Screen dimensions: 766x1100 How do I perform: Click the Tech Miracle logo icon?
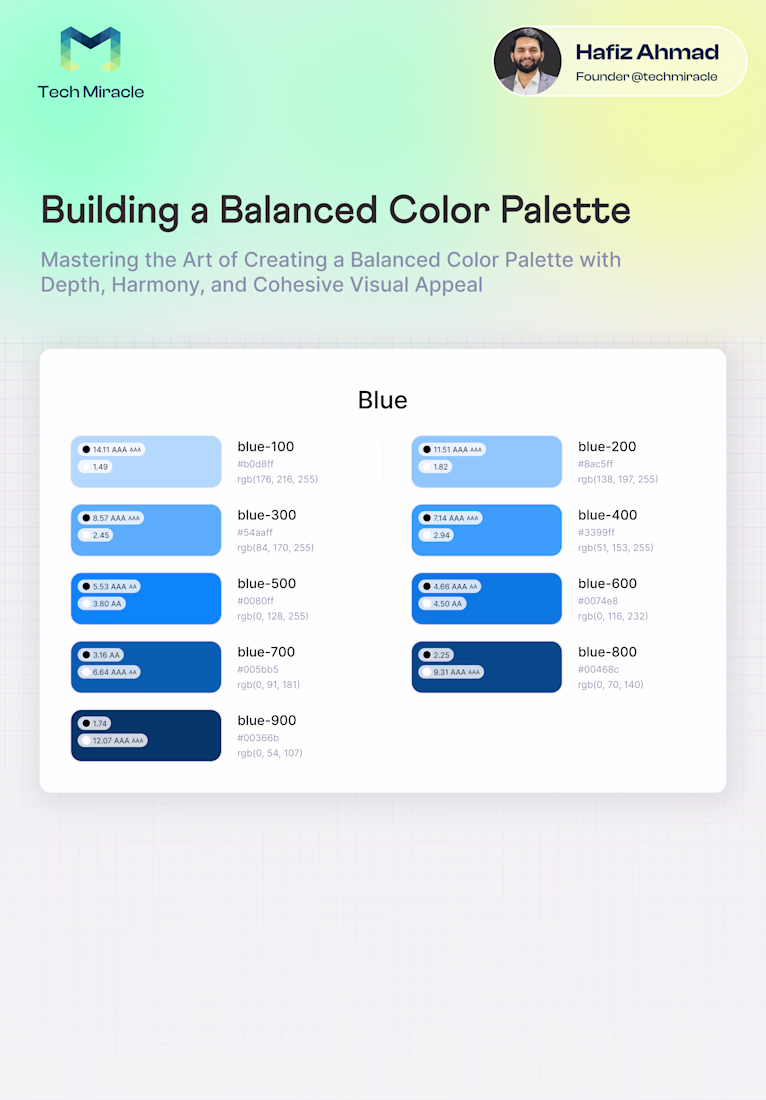(90, 50)
